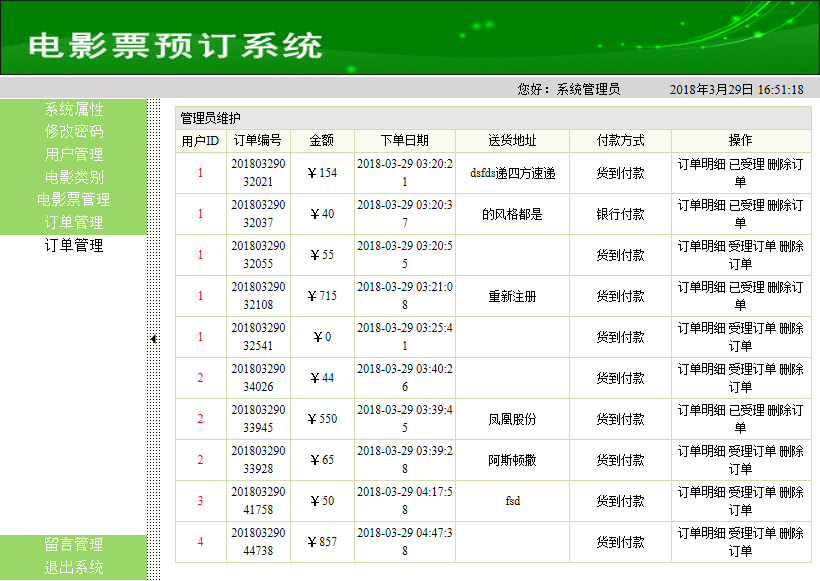The height and width of the screenshot is (581, 820).
Task: Click the date 2018年3月29日 16:51:18
Action: 736,89
